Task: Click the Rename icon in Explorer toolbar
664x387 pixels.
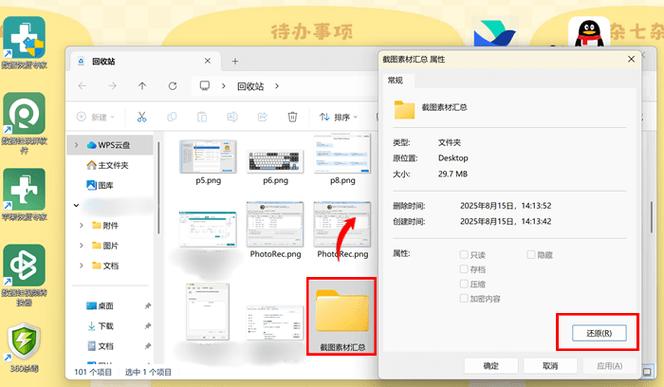Action: [x=232, y=117]
